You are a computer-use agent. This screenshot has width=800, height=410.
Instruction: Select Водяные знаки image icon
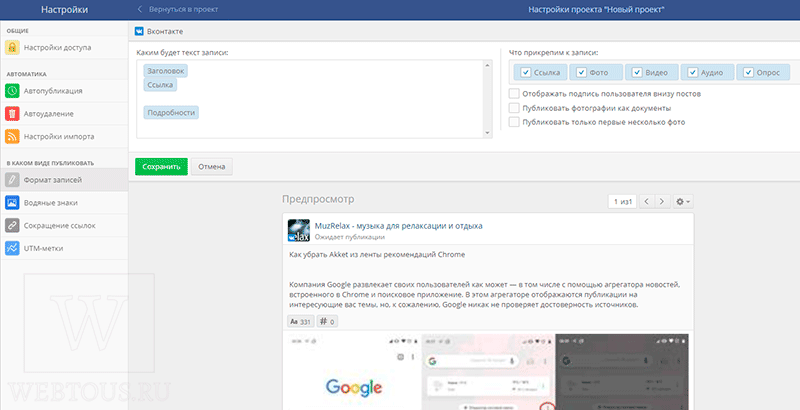pos(12,202)
